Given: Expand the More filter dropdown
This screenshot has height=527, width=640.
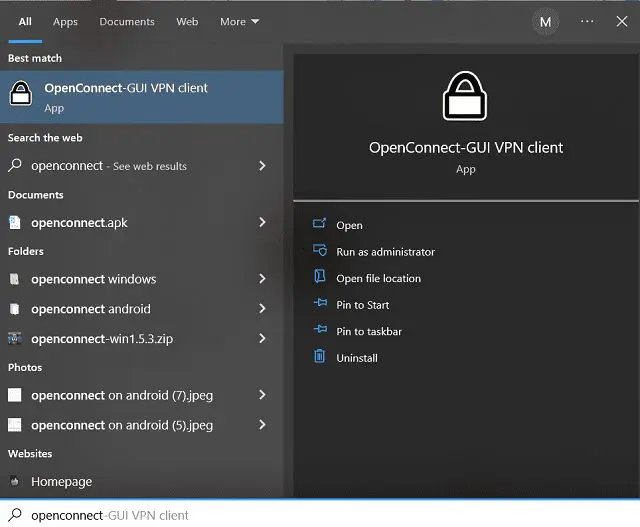Looking at the screenshot, I should coord(239,21).
